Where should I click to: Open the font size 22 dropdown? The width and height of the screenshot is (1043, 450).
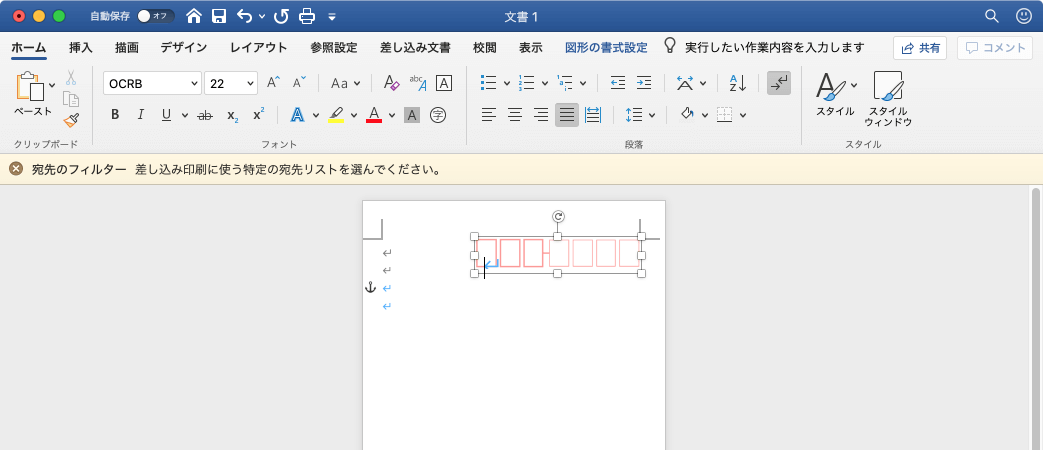251,84
